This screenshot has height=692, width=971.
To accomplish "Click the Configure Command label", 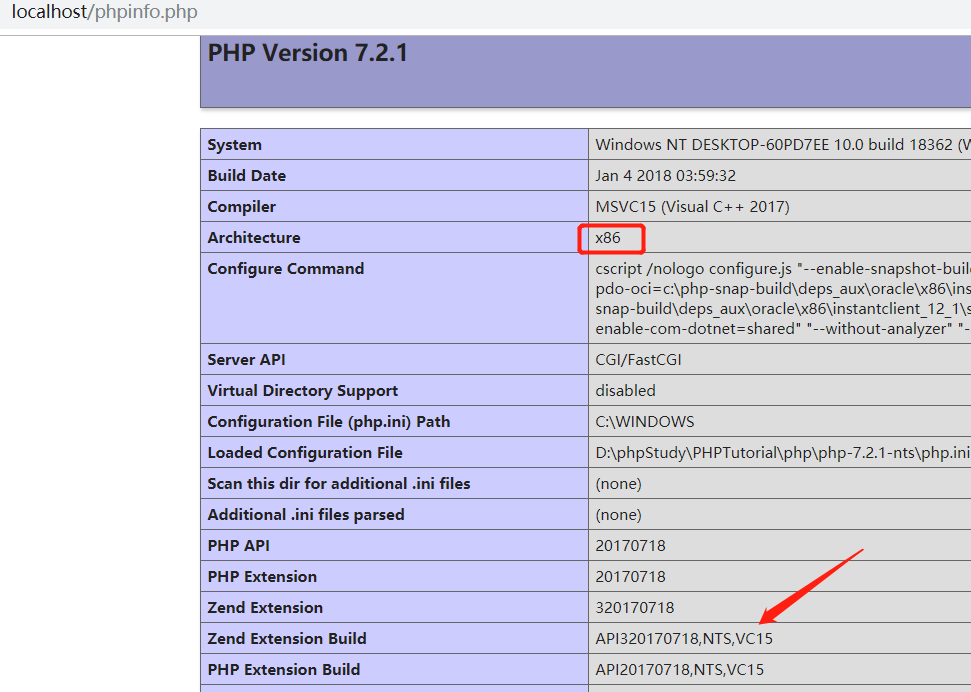I will point(285,269).
